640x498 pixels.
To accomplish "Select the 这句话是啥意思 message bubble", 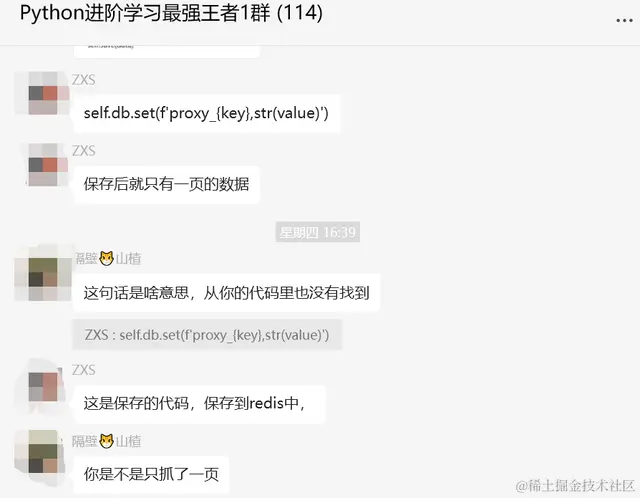I will [x=227, y=293].
